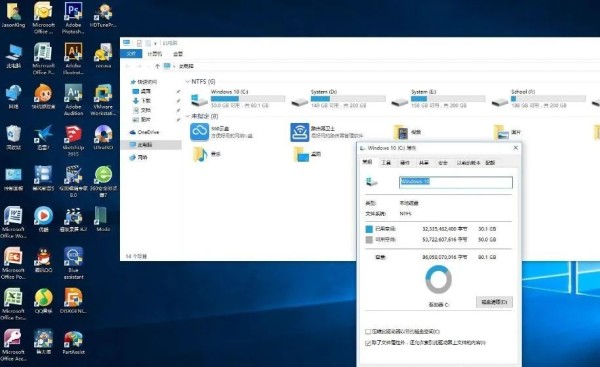The image size is (600, 367).
Task: Expand the address bar path chevron
Action: pos(174,66)
